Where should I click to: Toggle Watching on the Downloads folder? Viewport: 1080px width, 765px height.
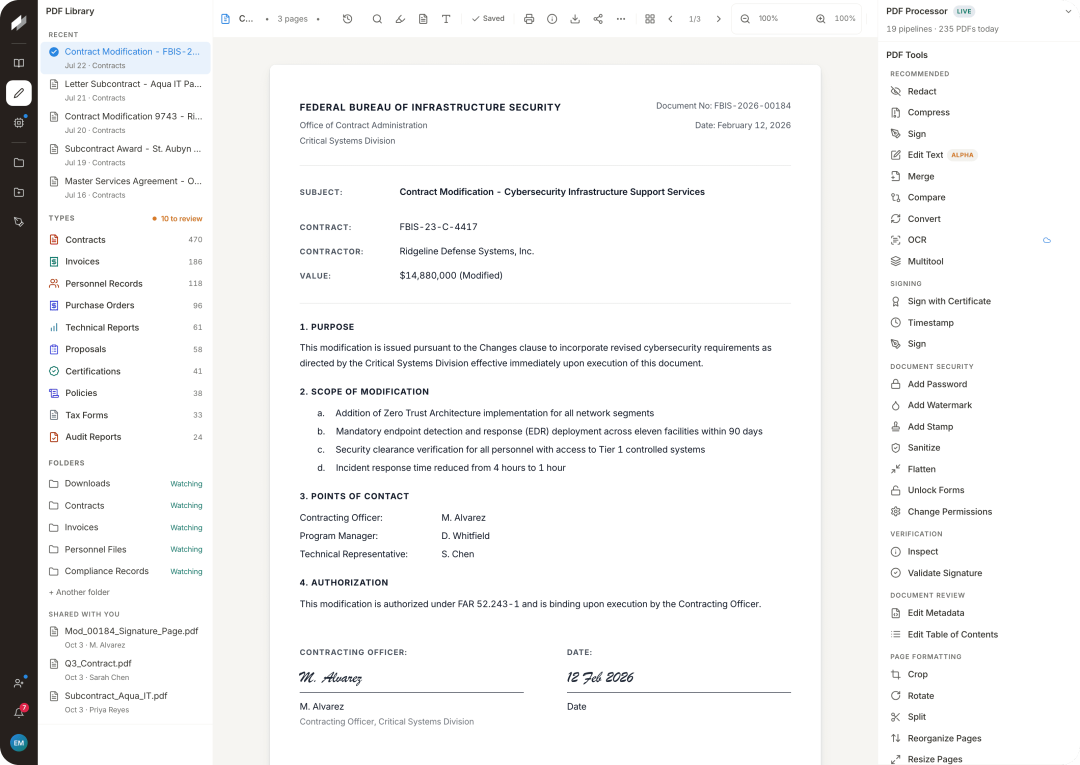pos(186,484)
